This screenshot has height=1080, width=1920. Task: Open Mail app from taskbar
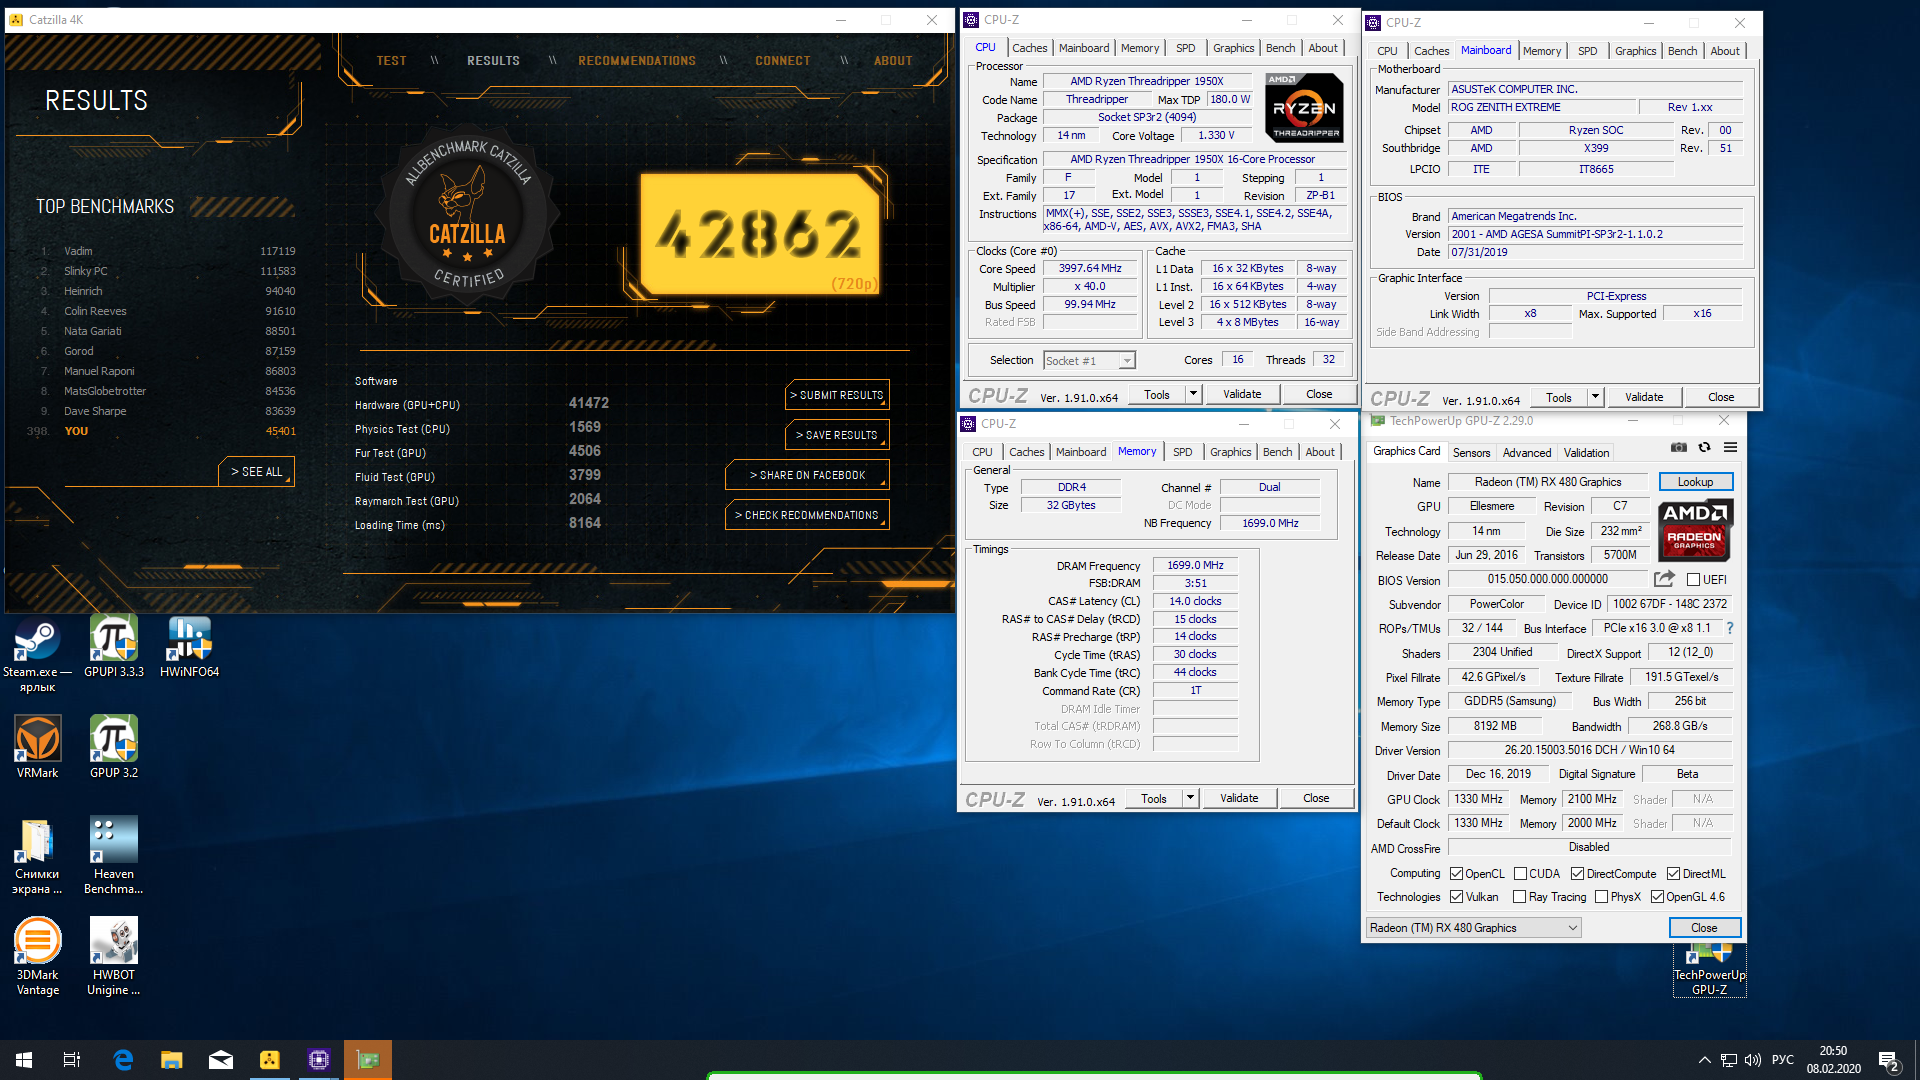pos(221,1060)
